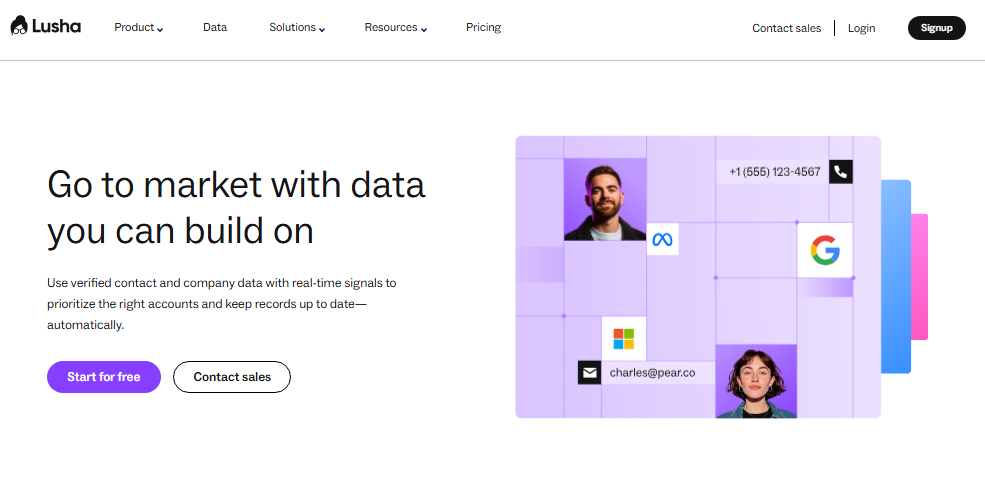
Task: Click the outlined Contact sales button
Action: (232, 377)
